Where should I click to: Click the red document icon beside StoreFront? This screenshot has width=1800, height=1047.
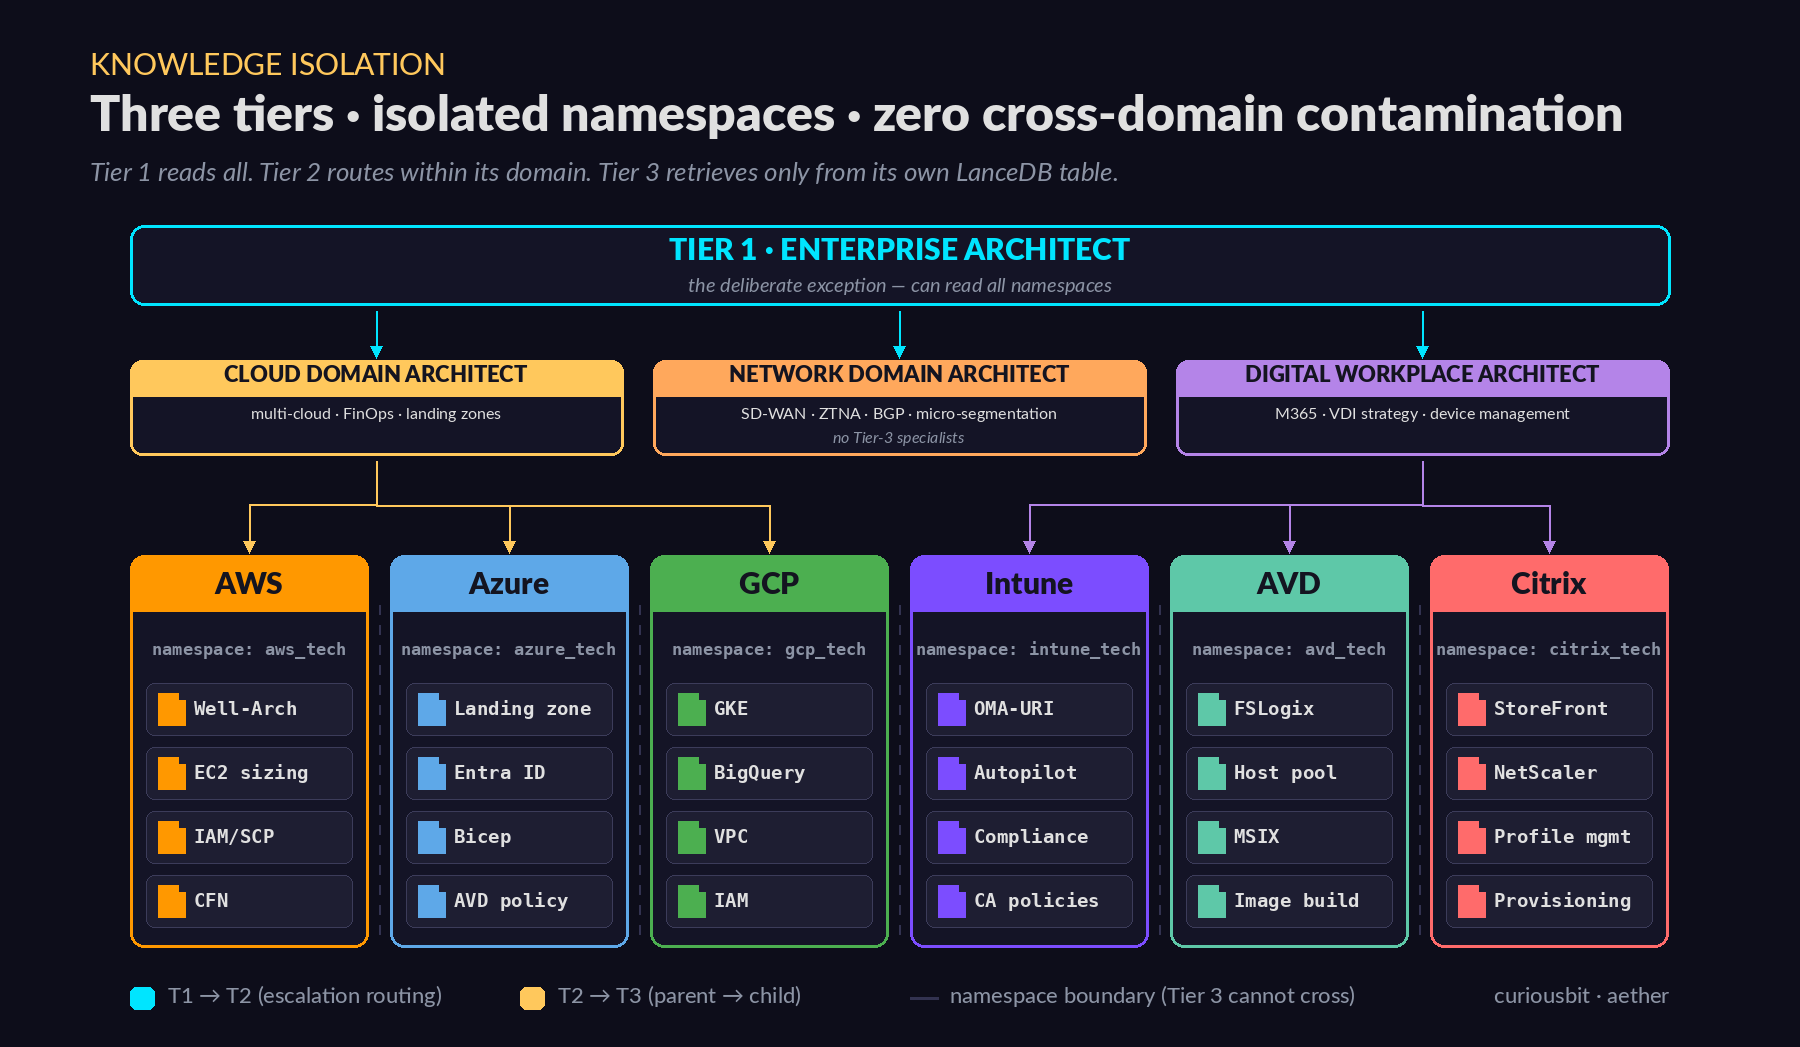[1472, 709]
